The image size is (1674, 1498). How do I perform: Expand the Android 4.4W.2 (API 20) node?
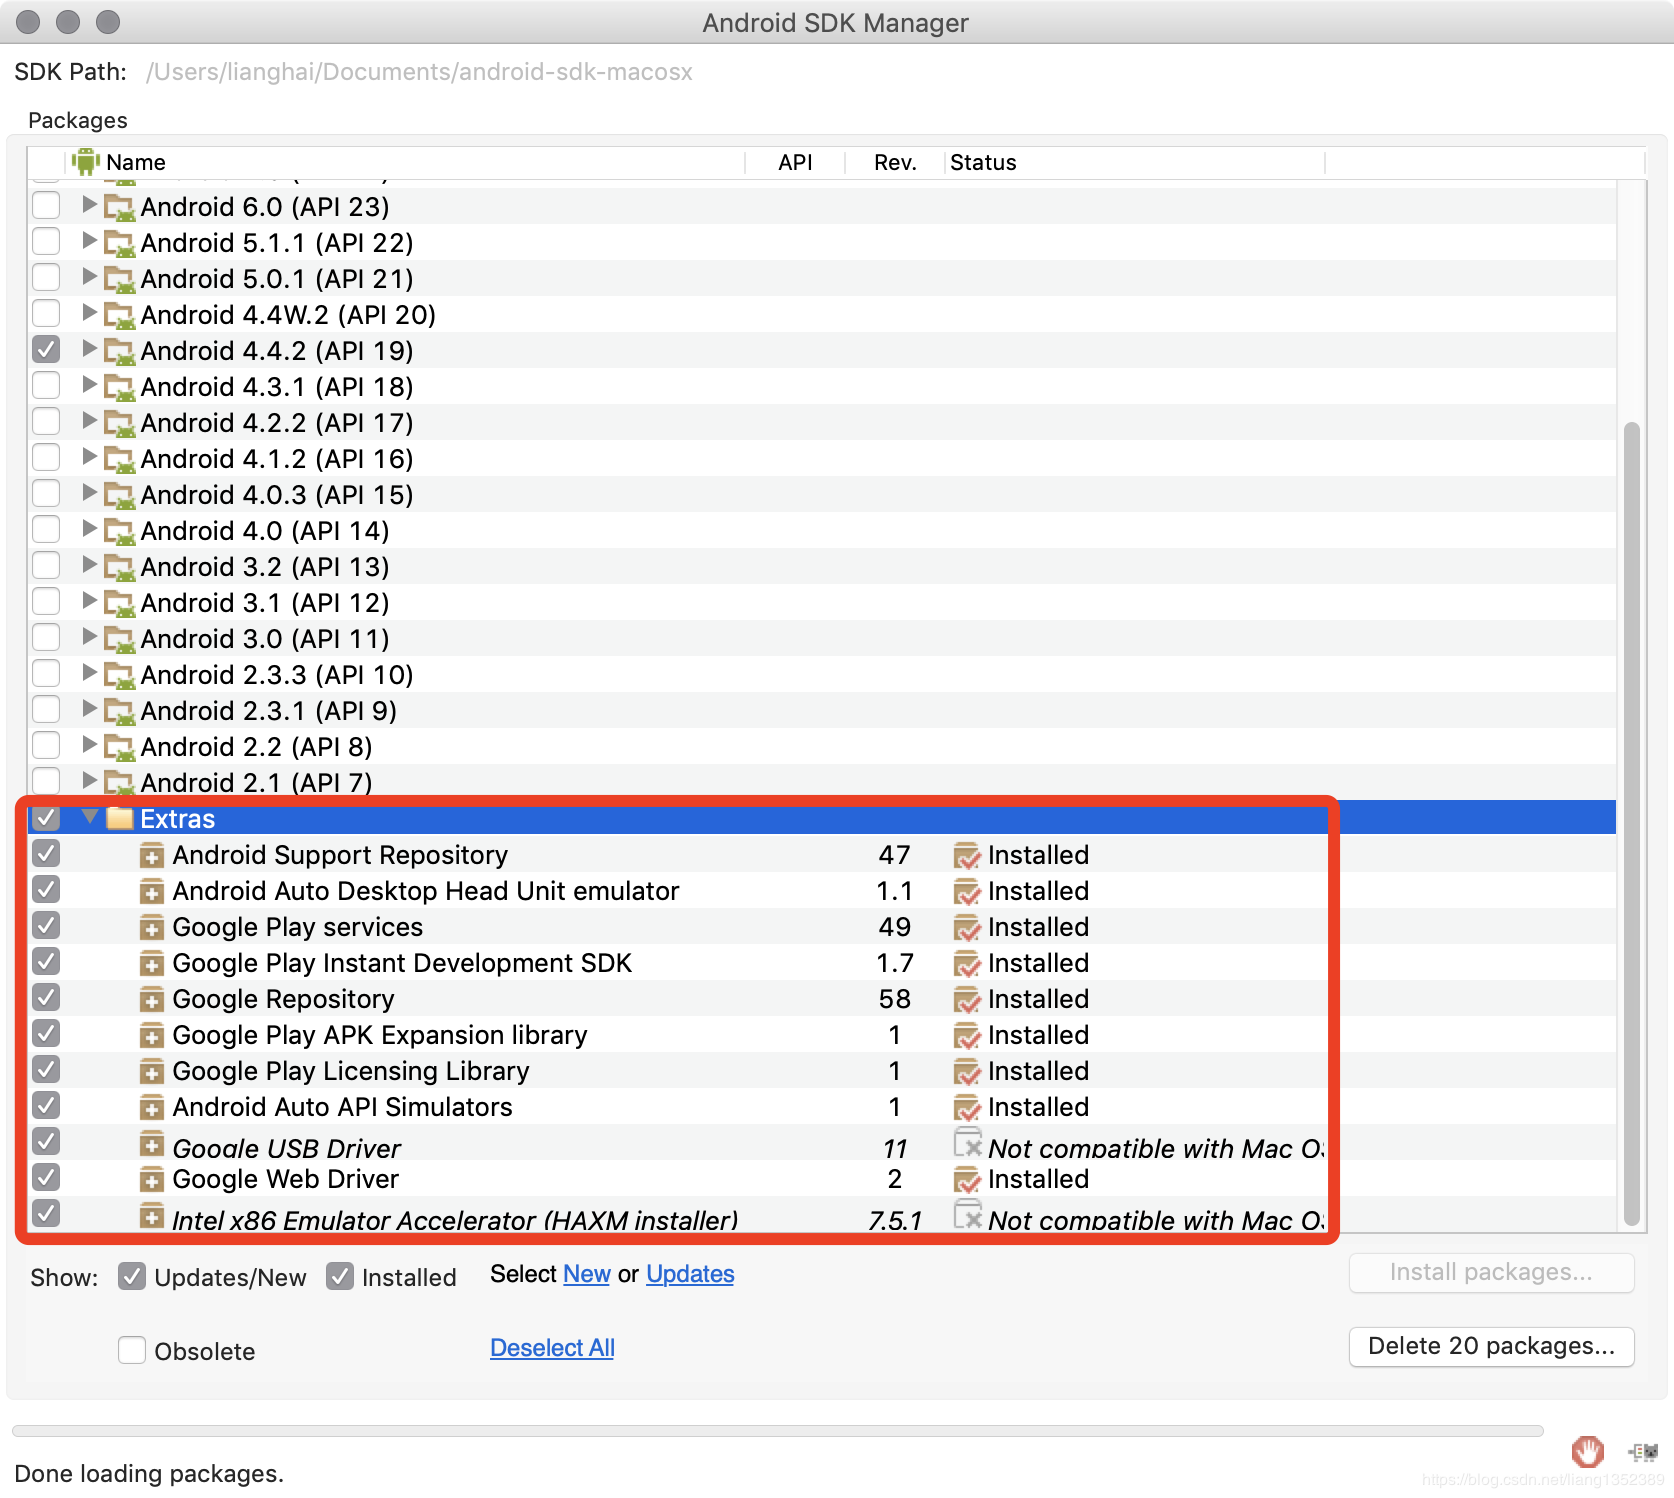point(89,313)
